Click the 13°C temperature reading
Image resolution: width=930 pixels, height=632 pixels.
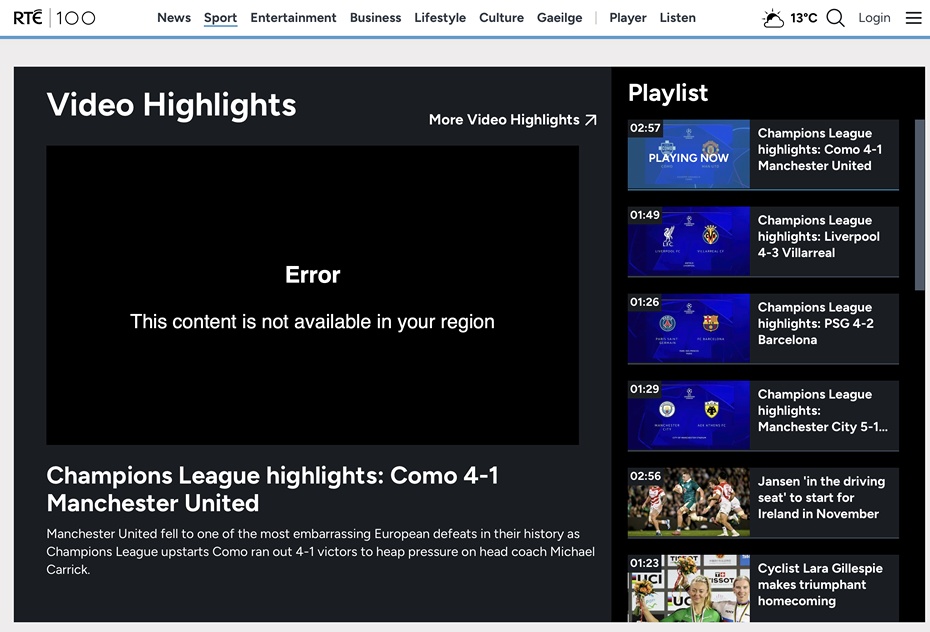point(804,18)
